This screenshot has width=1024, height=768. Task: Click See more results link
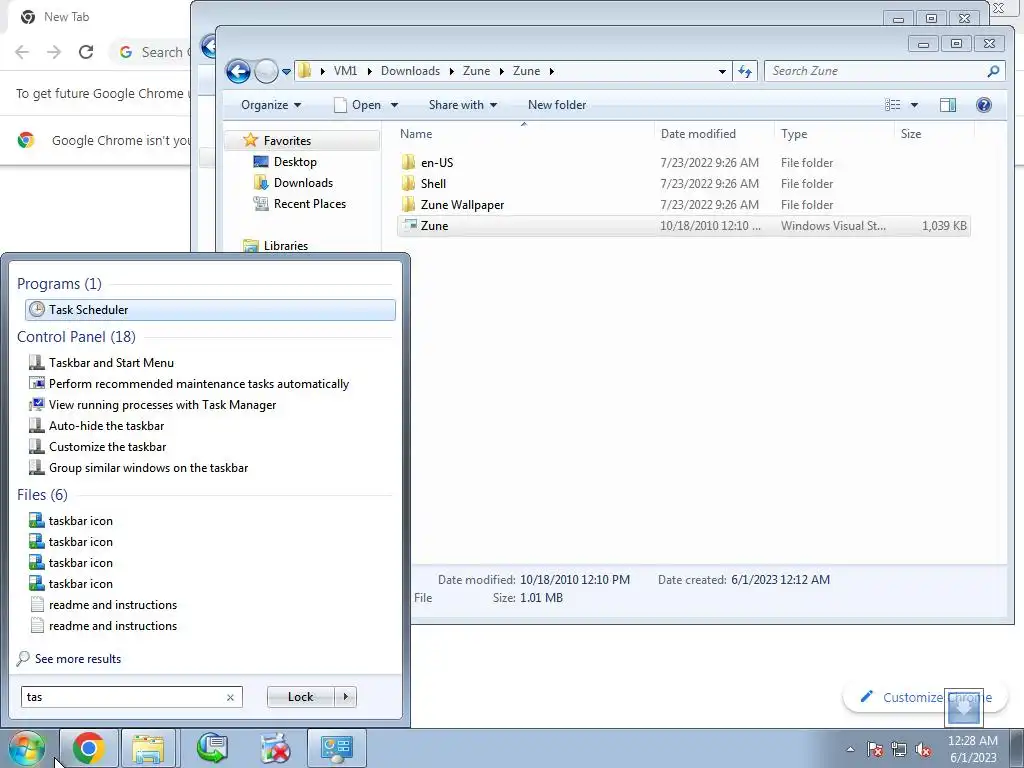78,658
